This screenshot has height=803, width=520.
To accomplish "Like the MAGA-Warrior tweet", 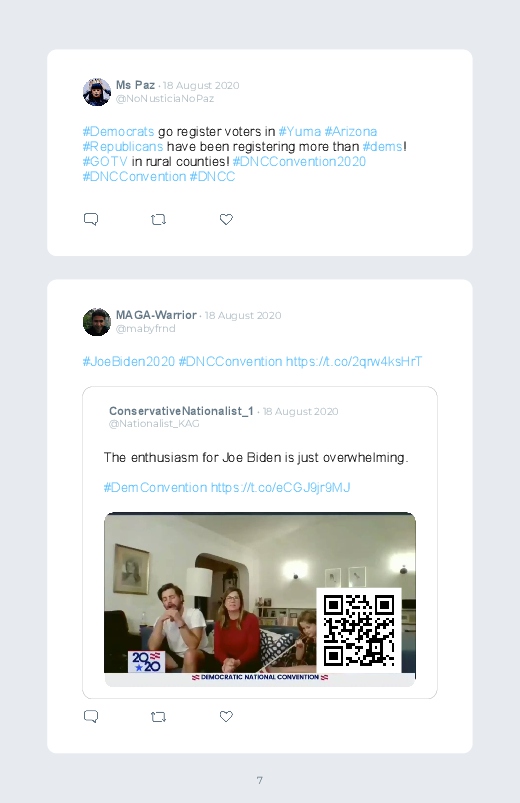I will click(x=226, y=716).
